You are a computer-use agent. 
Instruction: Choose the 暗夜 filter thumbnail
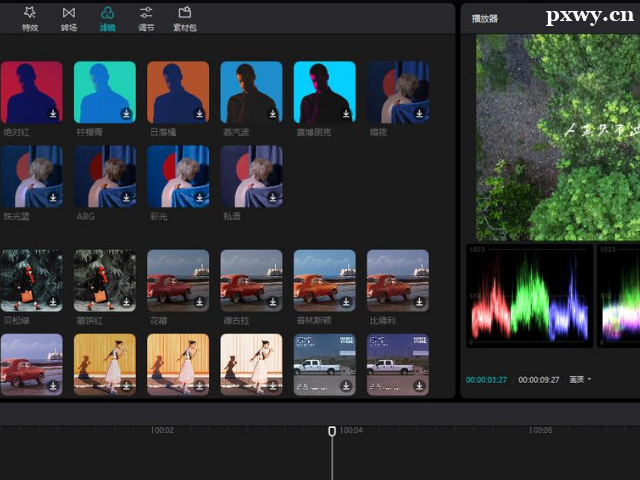point(397,92)
